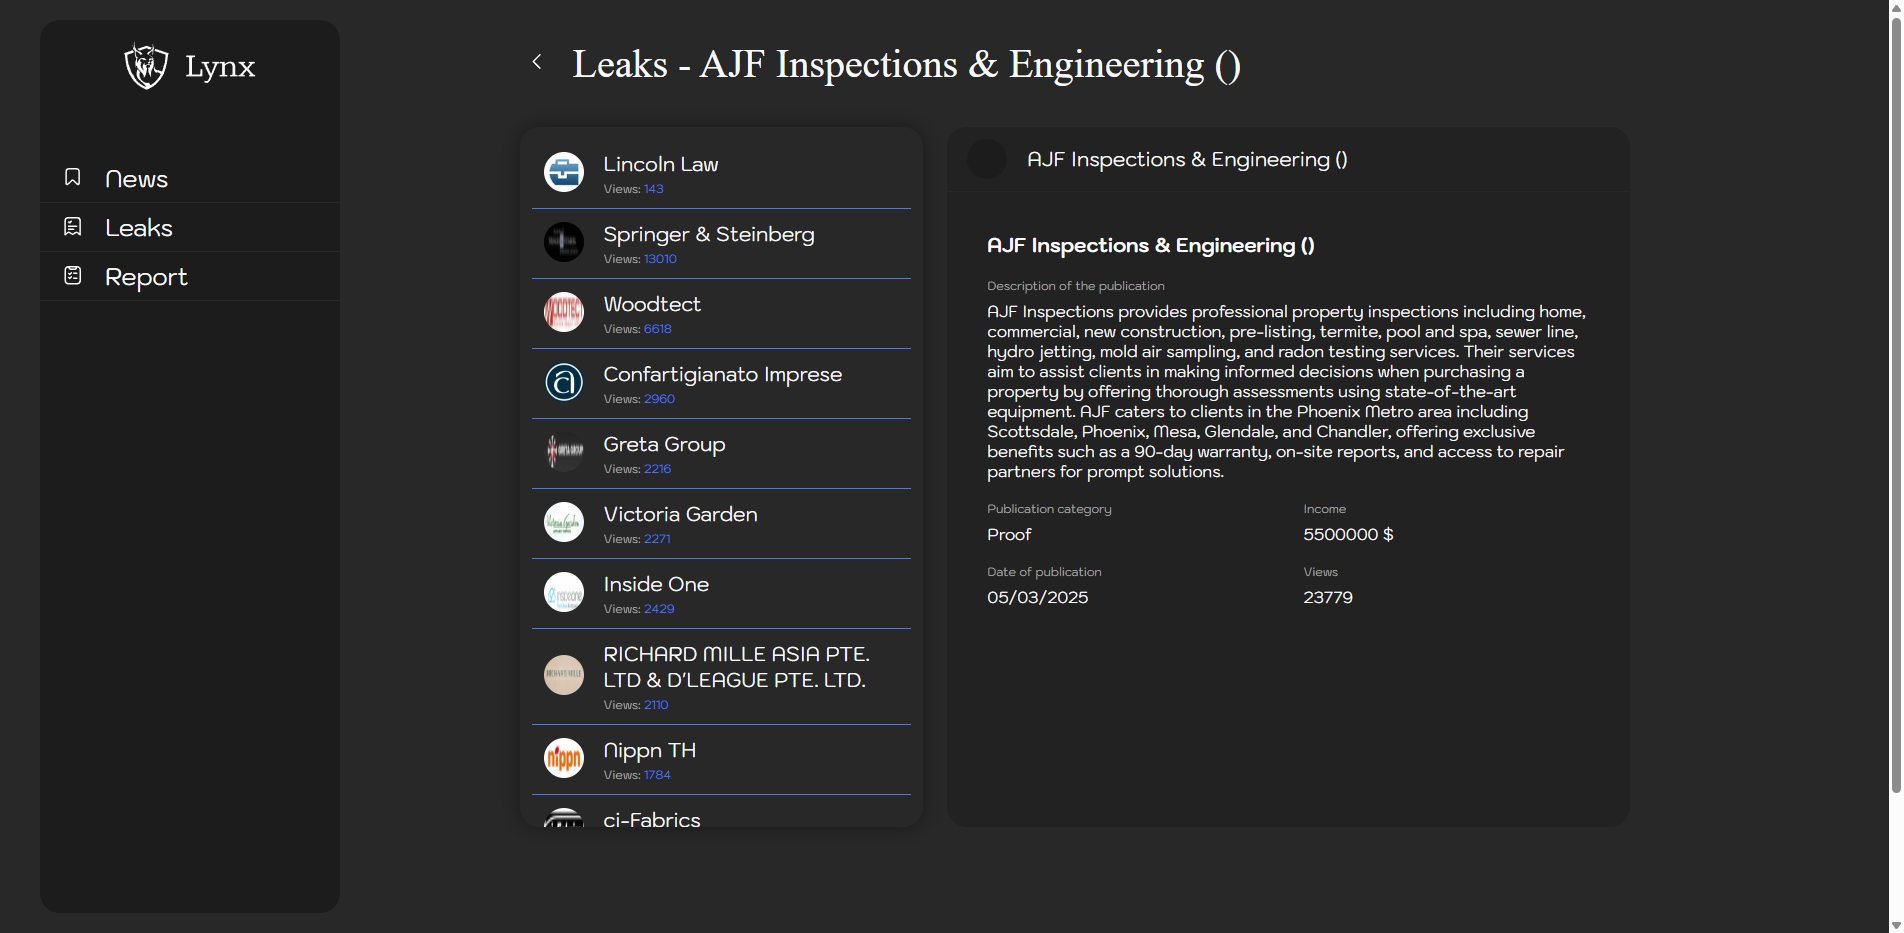Click the News bookmark icon in sidebar
This screenshot has width=1904, height=933.
coord(73,177)
